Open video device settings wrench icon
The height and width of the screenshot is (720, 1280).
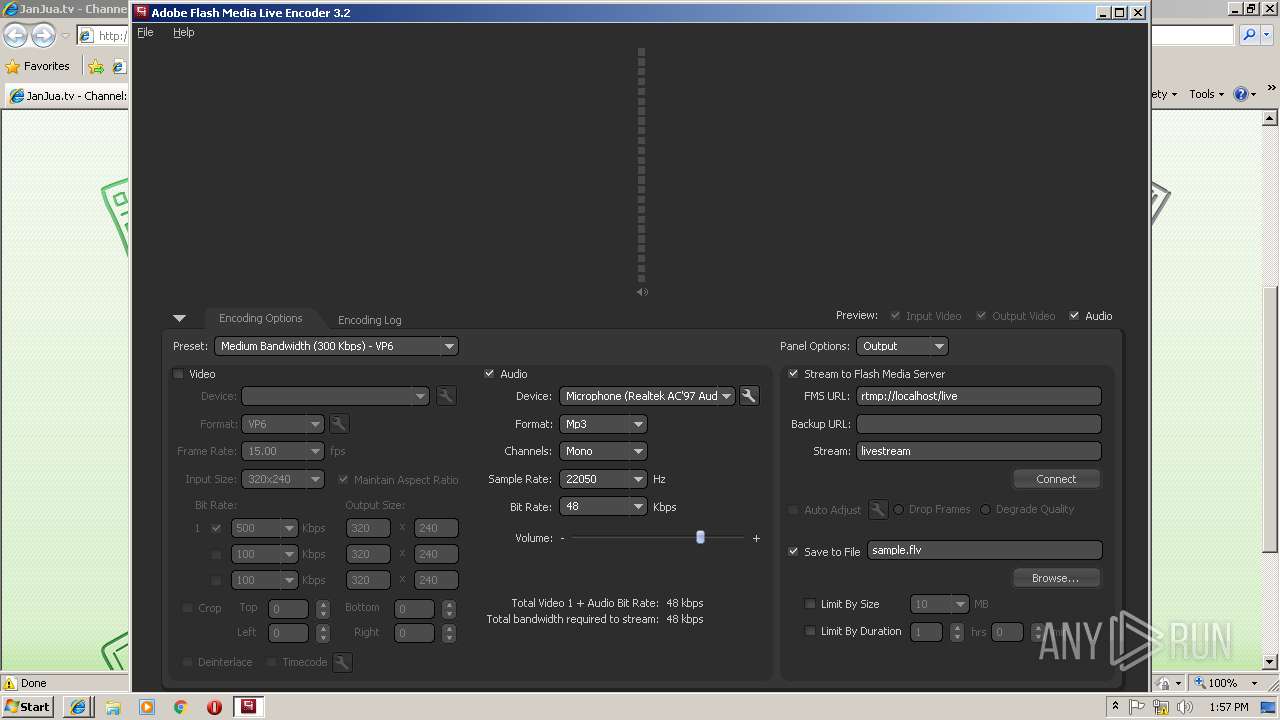tap(446, 396)
